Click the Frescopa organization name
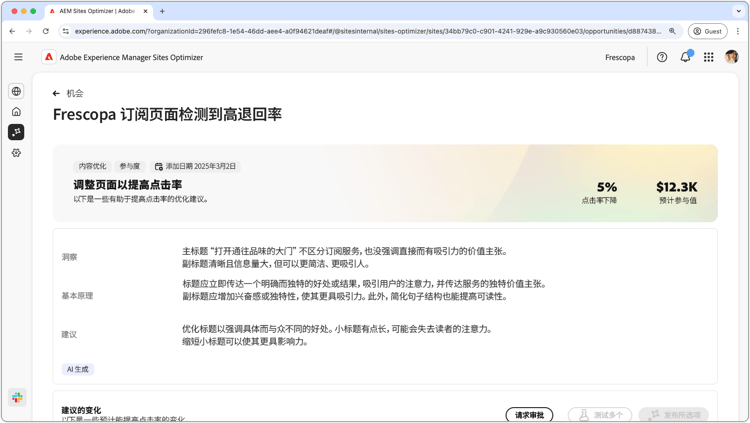Image resolution: width=750 pixels, height=423 pixels. click(620, 57)
